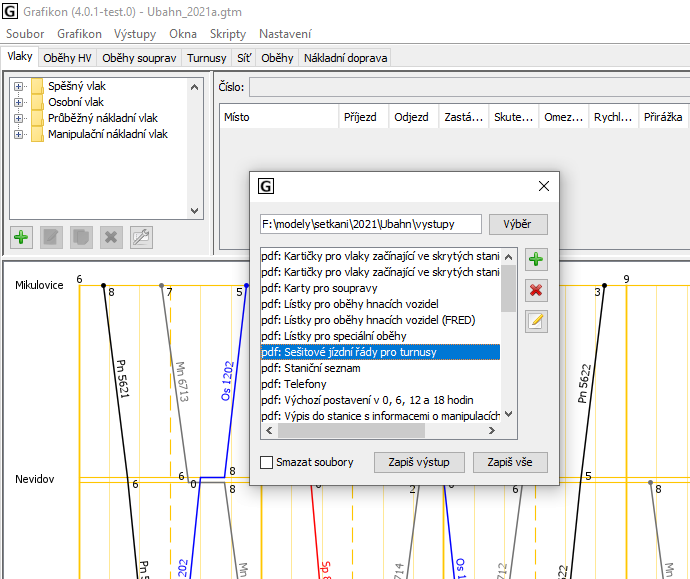This screenshot has height=579, width=690.
Task: Click the Zapiš výstup button
Action: coord(418,462)
